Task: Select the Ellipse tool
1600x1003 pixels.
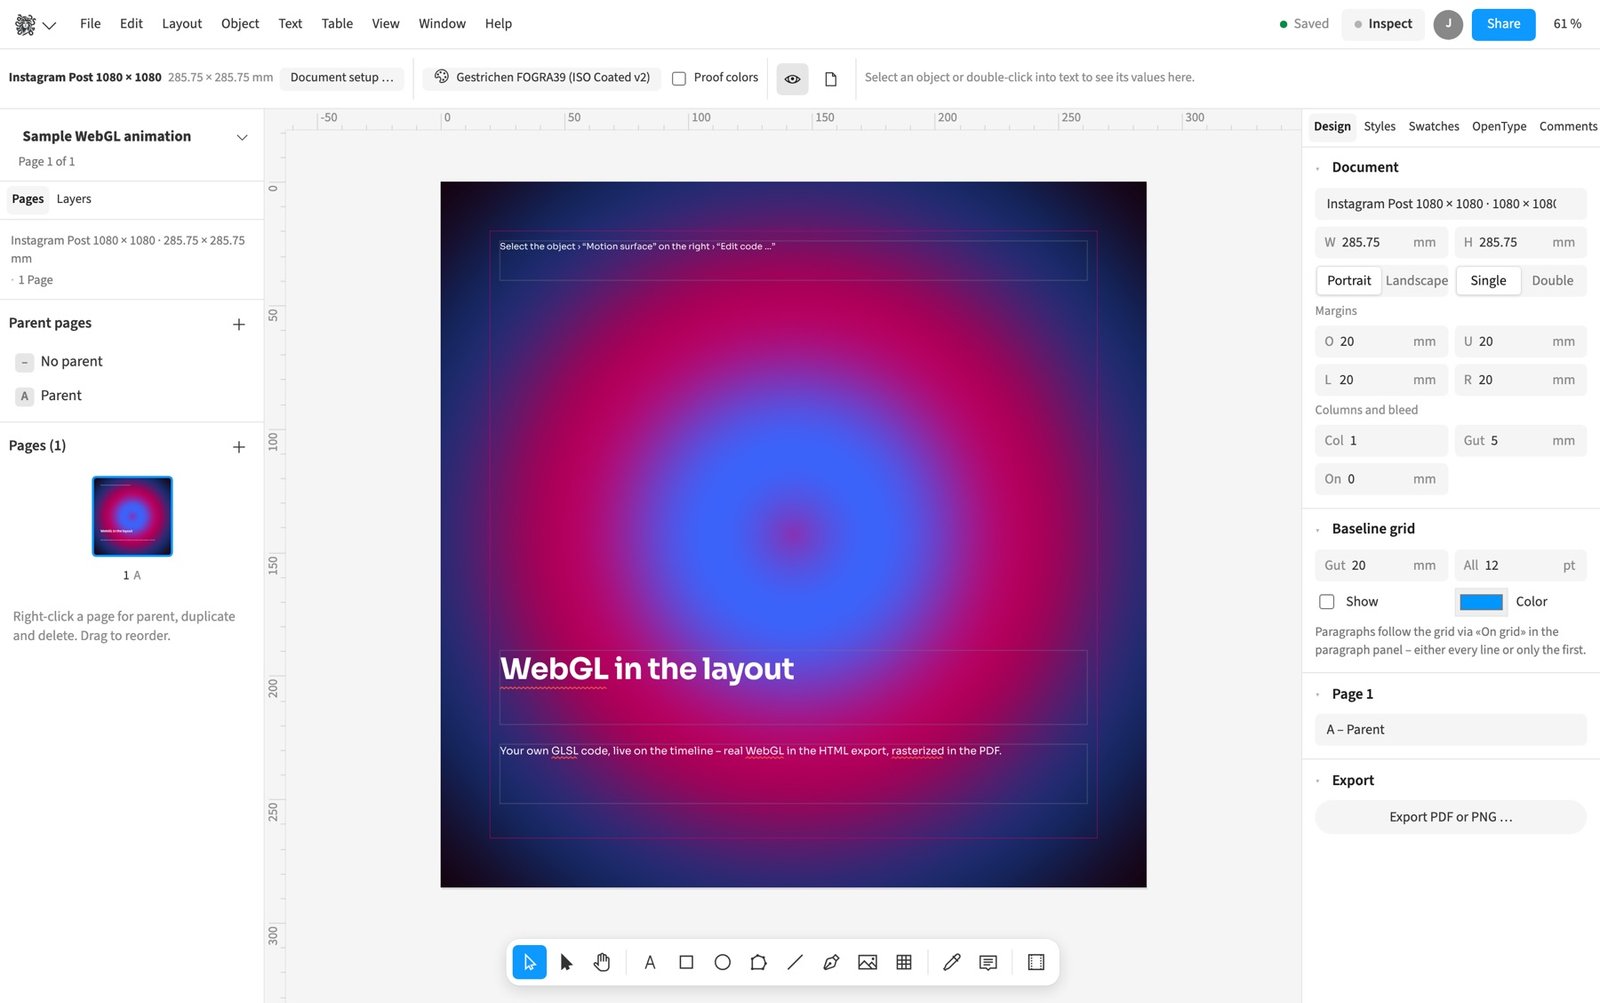Action: [722, 962]
